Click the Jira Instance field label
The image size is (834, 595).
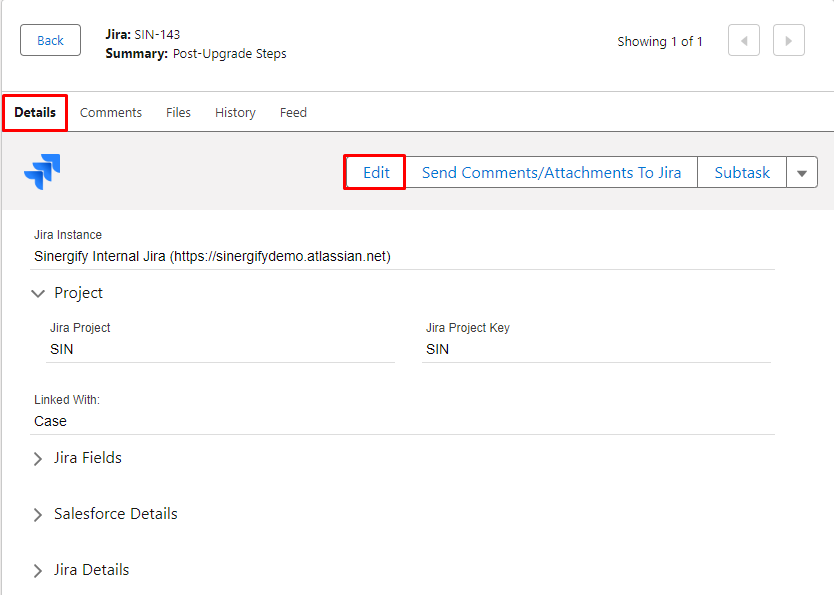pyautogui.click(x=68, y=235)
